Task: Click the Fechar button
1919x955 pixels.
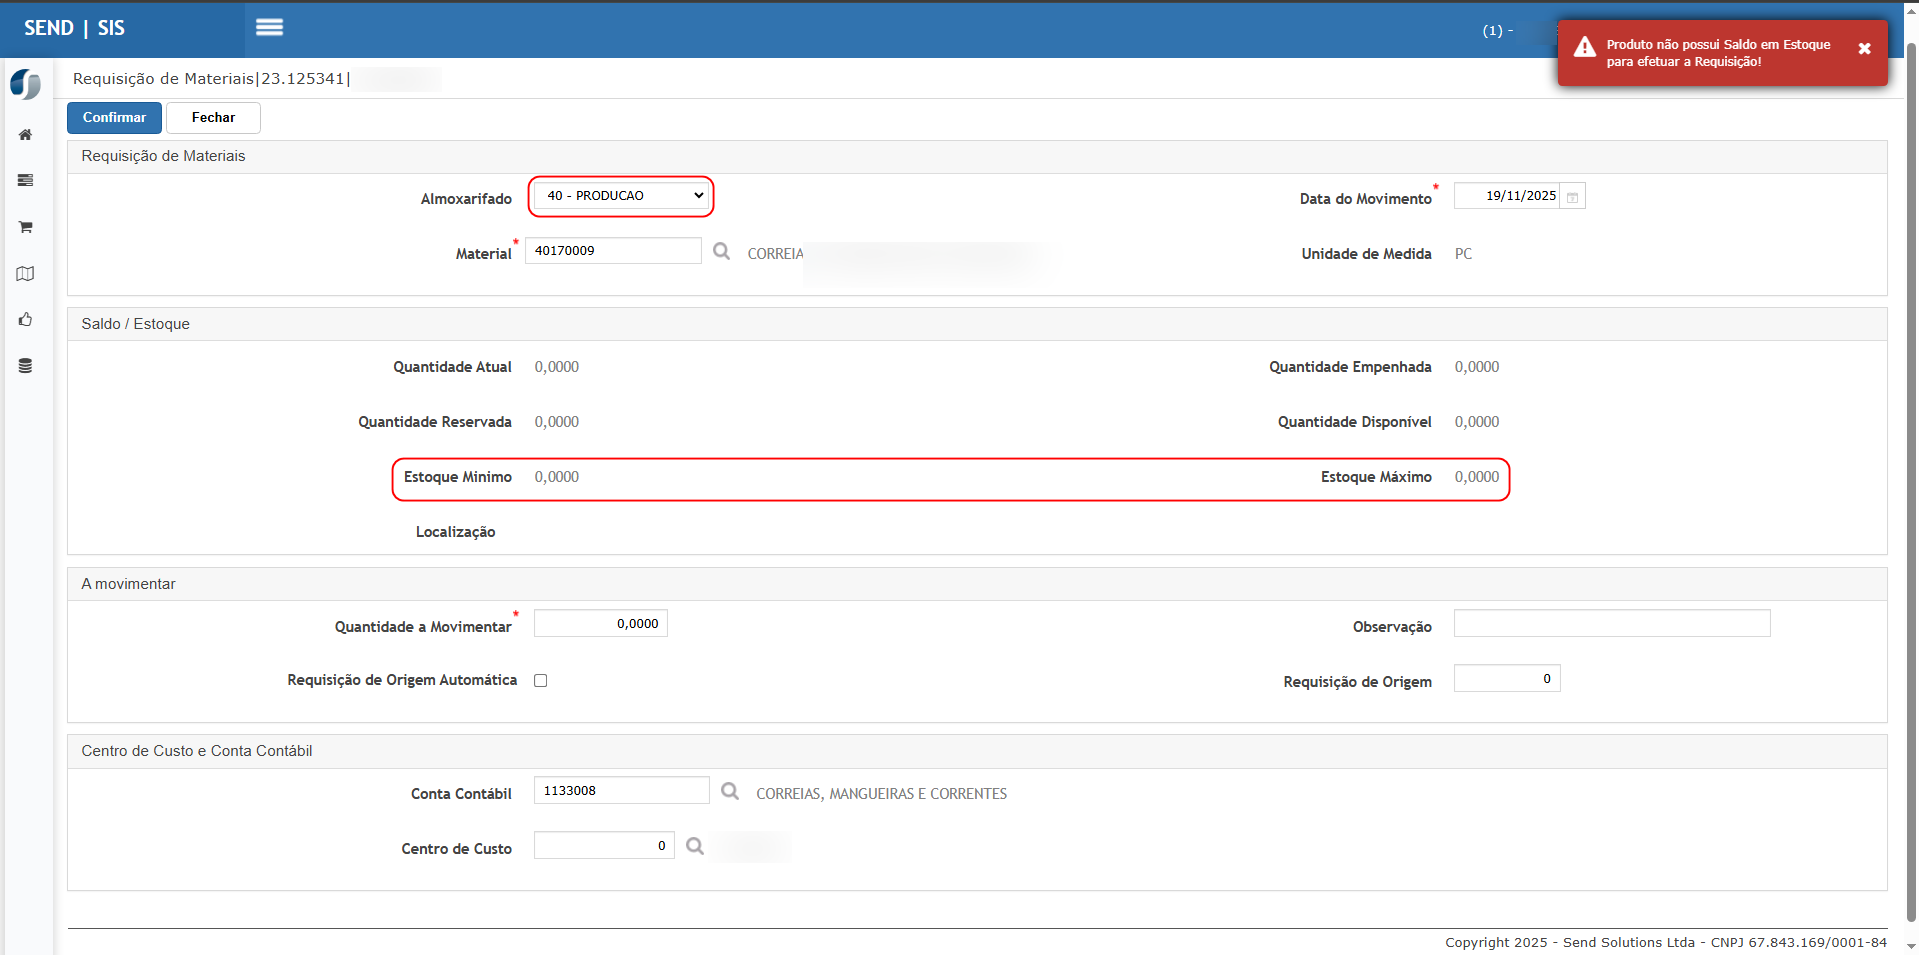Action: (213, 118)
